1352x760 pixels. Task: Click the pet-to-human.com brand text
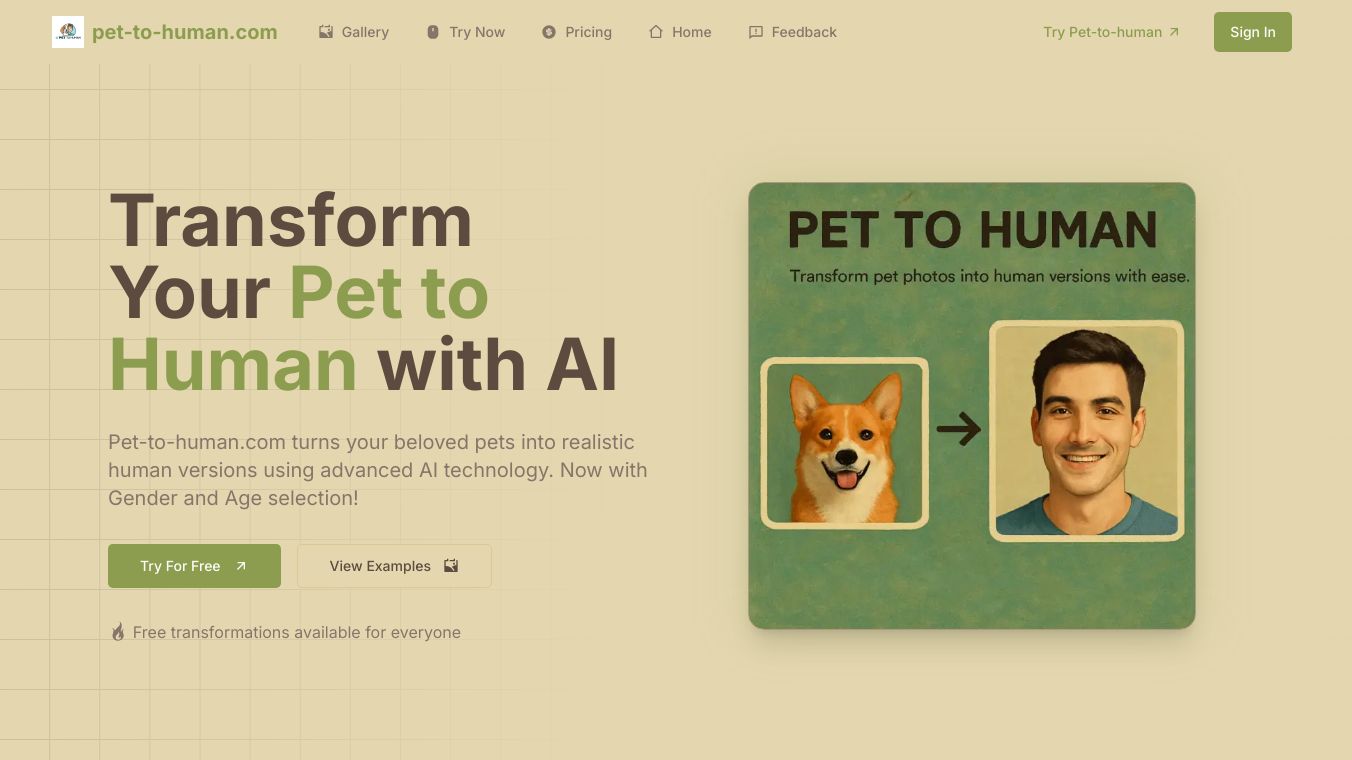coord(185,32)
